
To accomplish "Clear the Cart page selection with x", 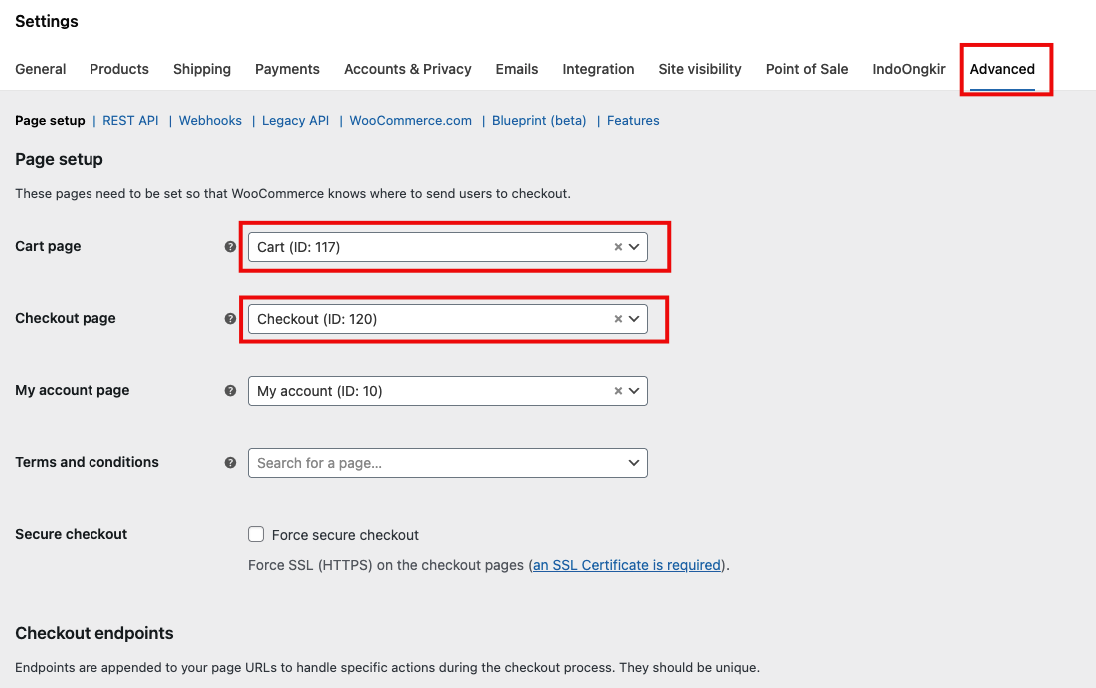I will [x=618, y=247].
